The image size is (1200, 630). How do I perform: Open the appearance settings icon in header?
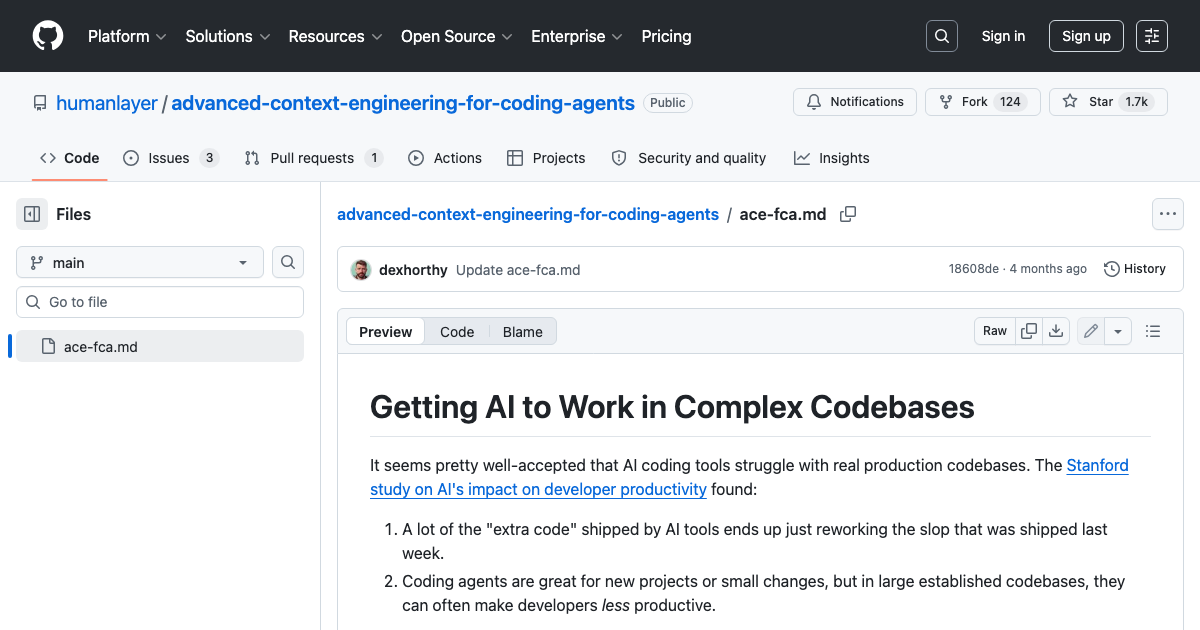[1152, 36]
